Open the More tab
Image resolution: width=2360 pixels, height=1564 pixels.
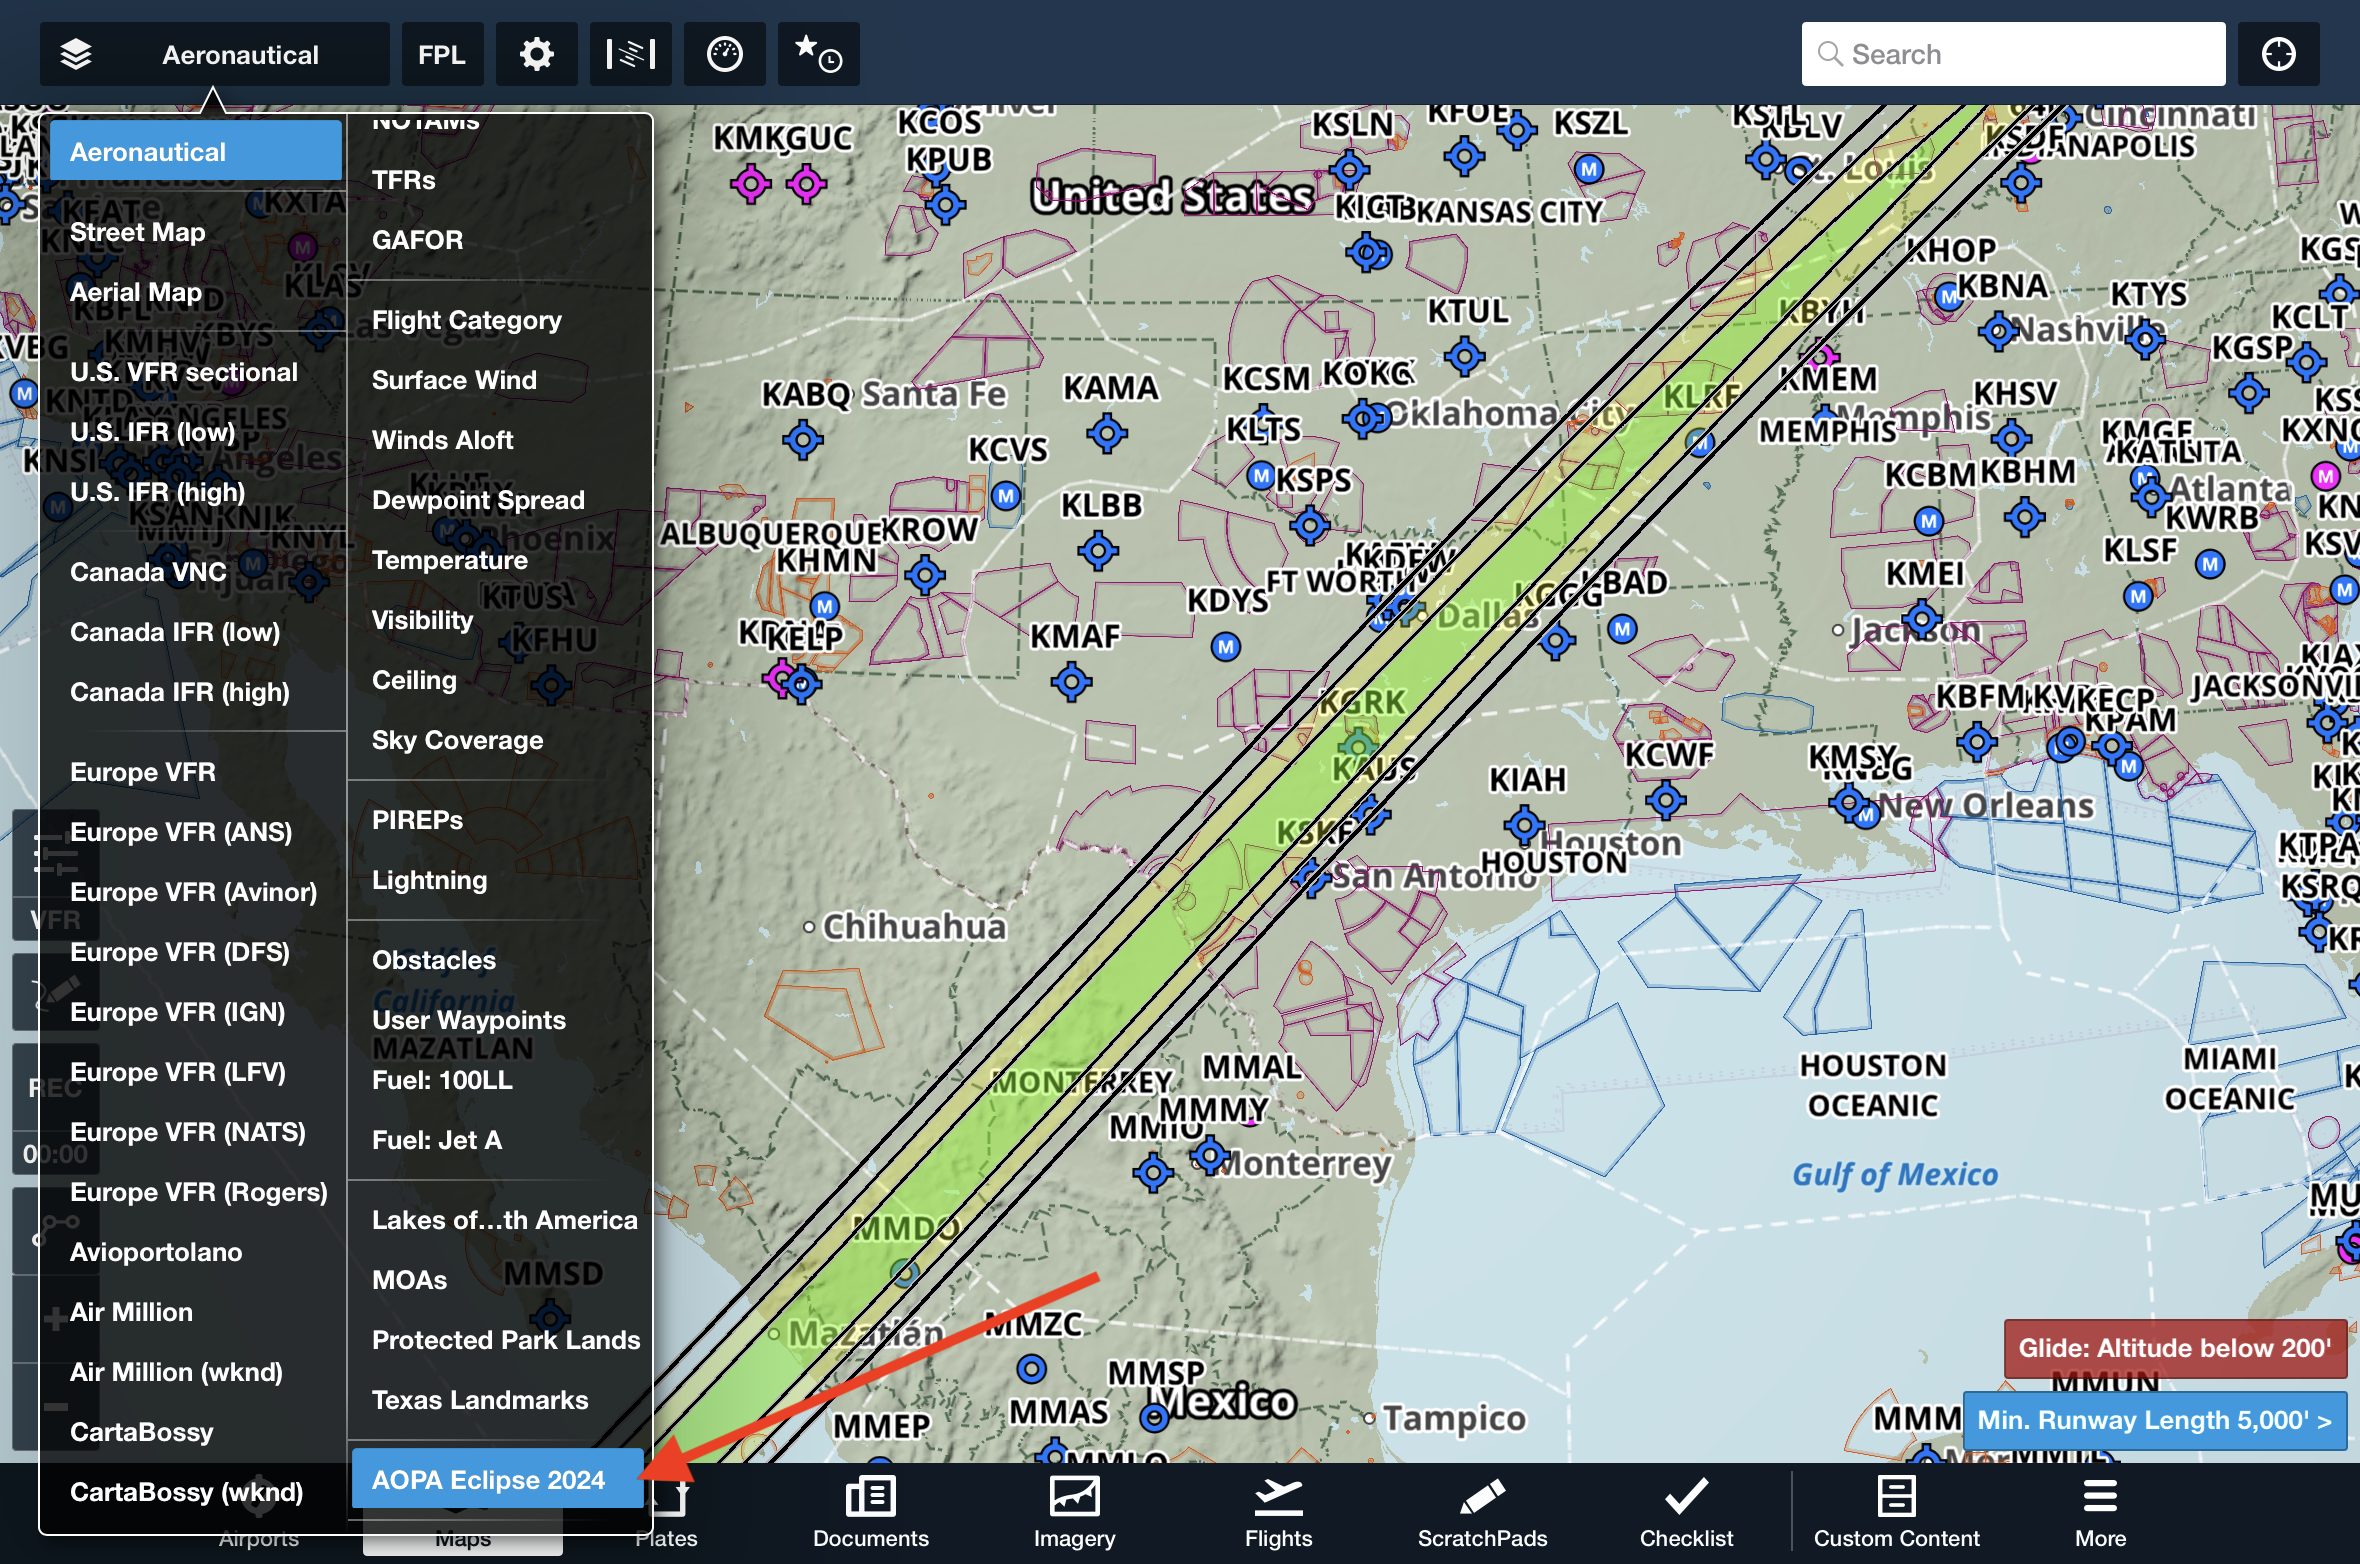[2100, 1513]
